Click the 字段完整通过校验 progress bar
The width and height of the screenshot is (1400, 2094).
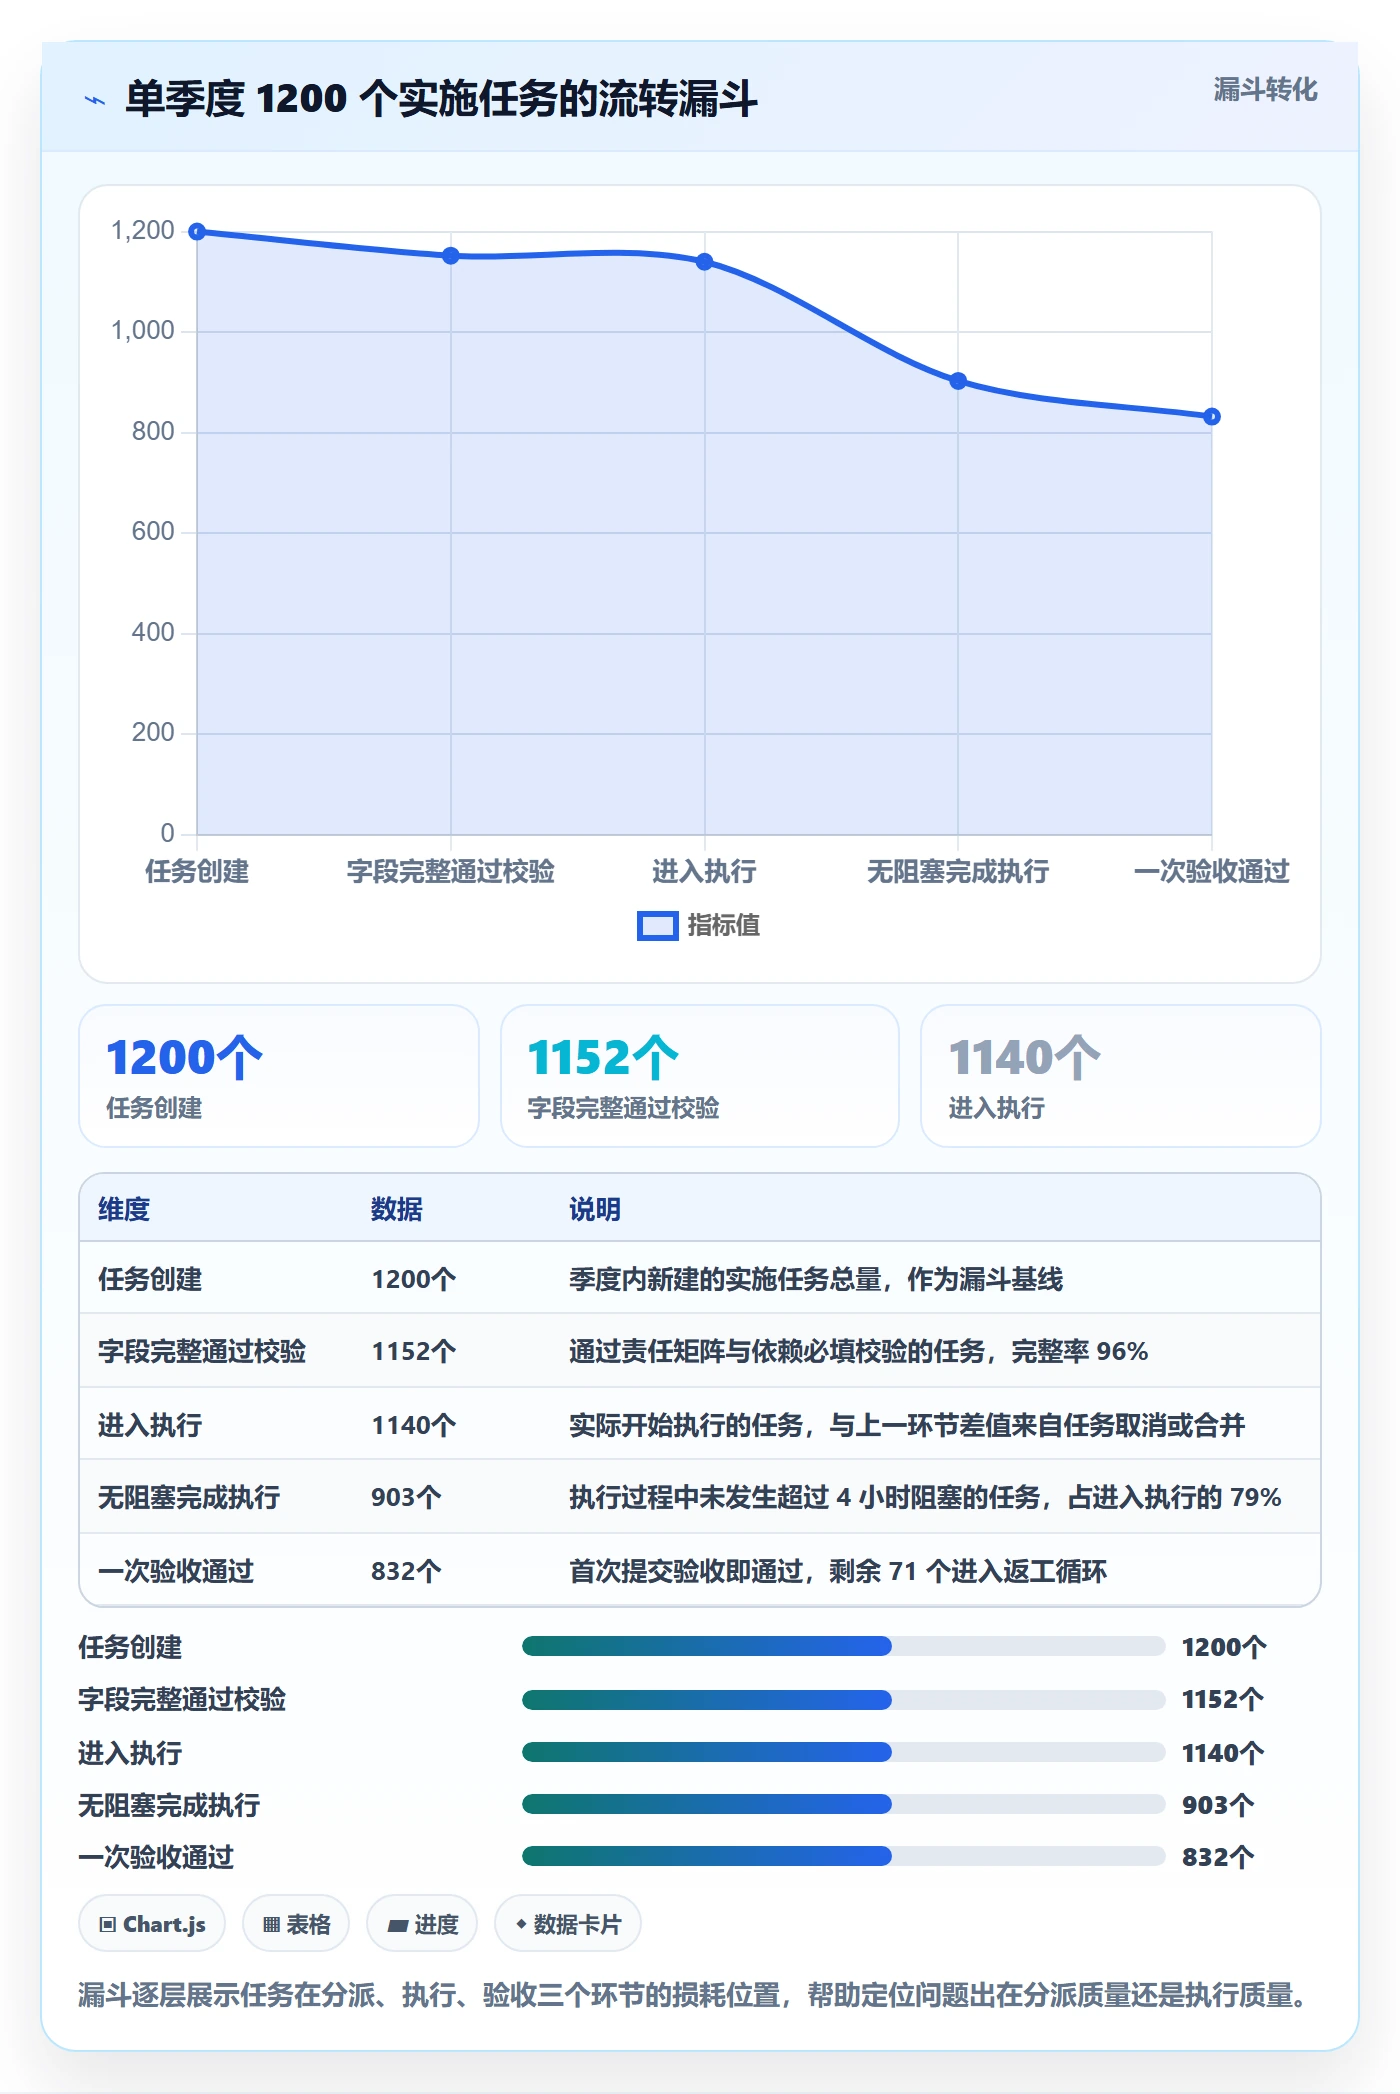(844, 1699)
